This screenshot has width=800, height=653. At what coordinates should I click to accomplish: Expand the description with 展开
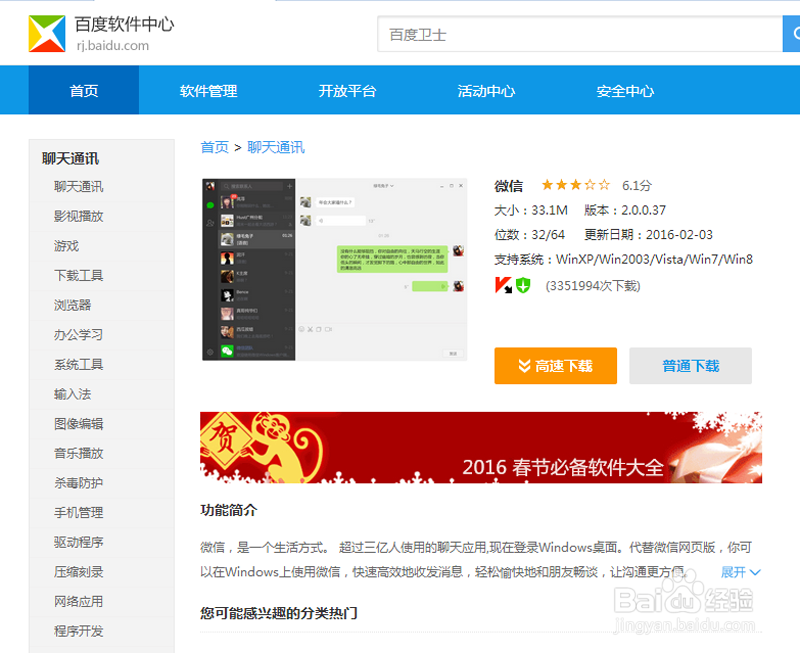click(740, 572)
